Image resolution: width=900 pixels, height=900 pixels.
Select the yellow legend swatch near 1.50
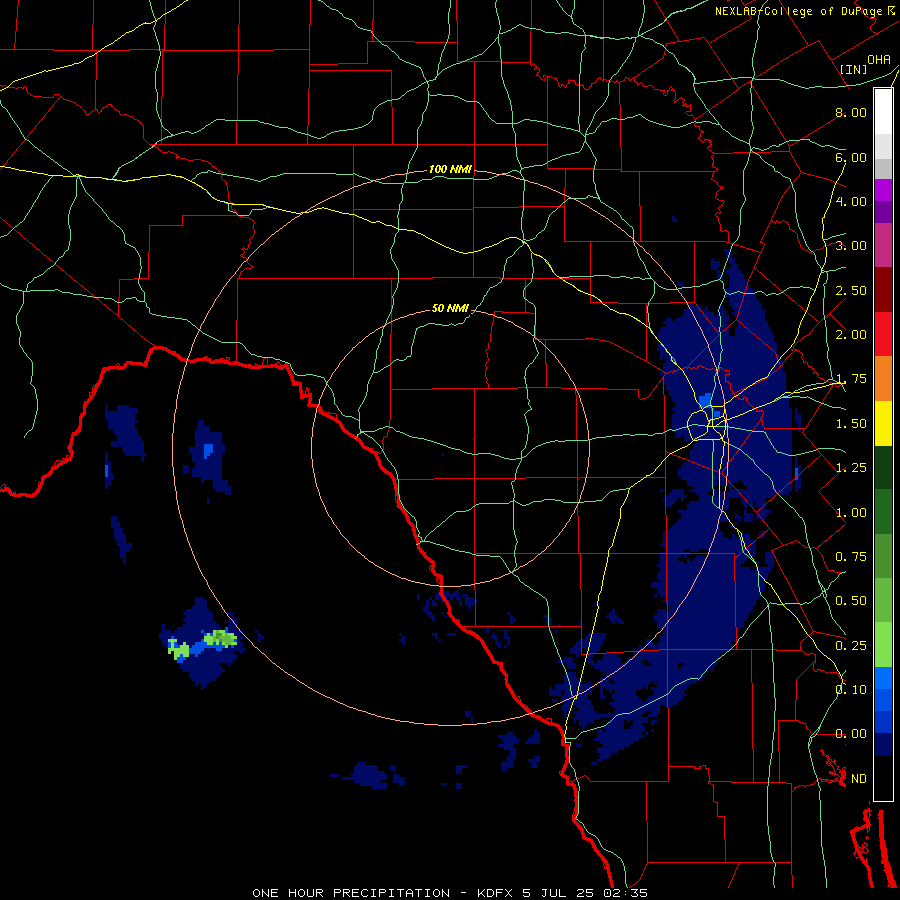coord(883,423)
